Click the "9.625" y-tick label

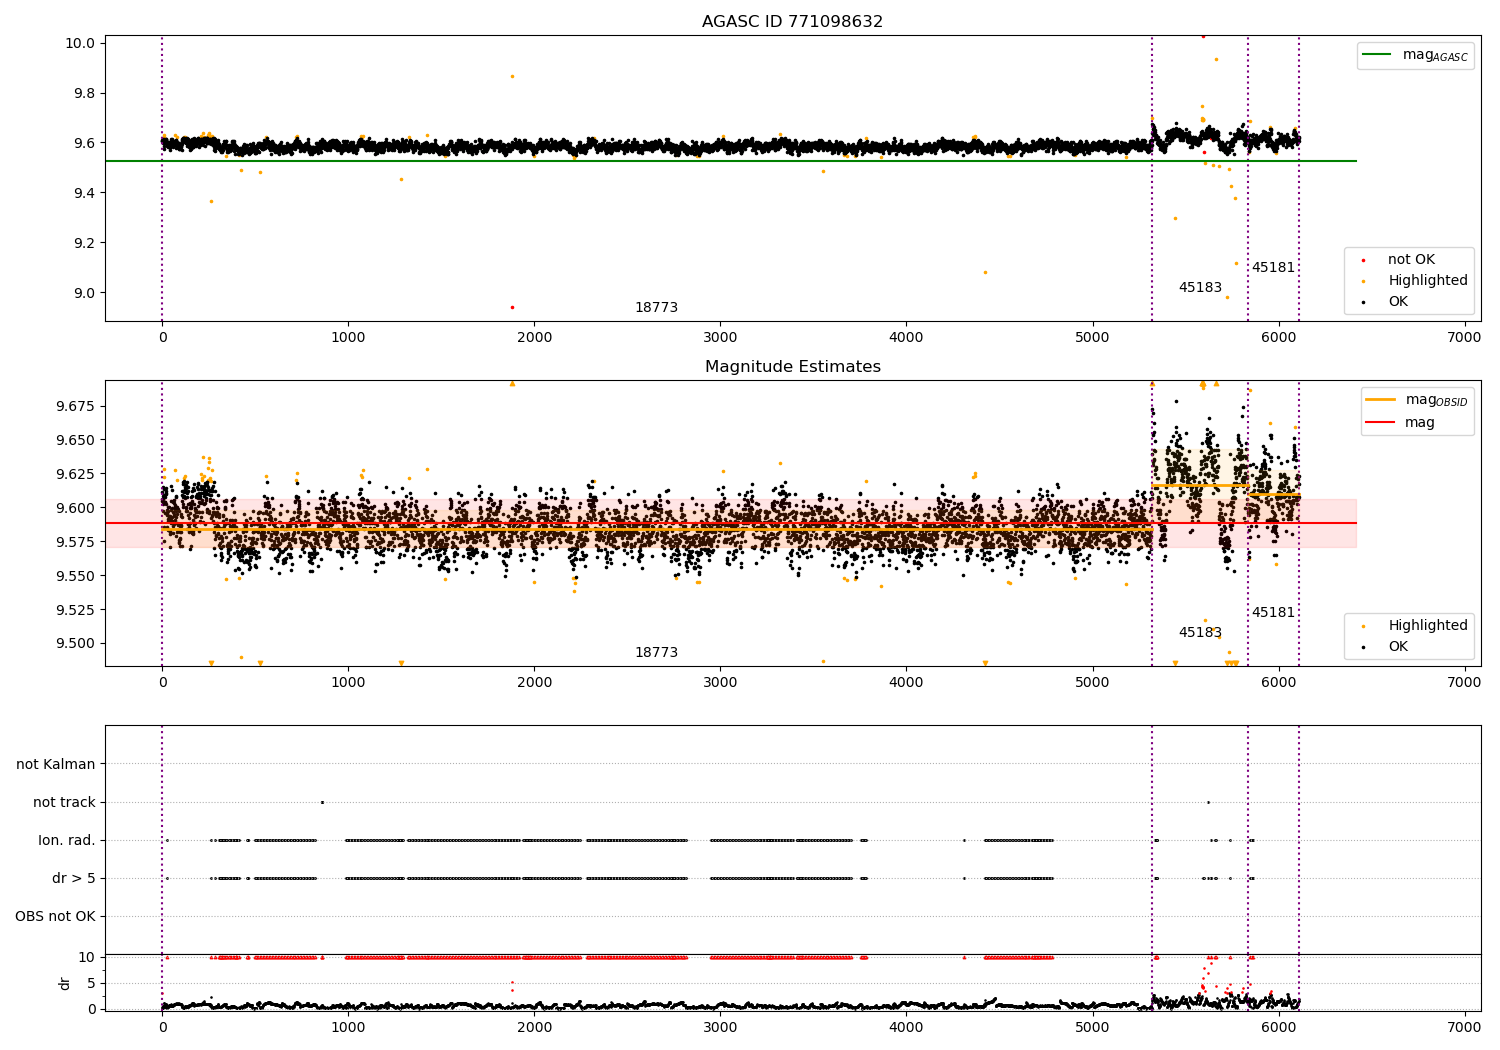coord(75,474)
